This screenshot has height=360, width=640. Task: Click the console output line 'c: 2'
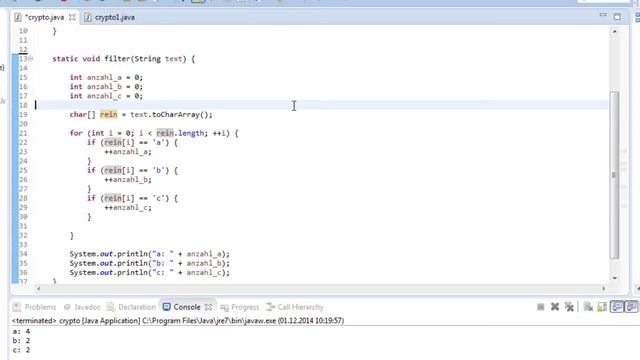21,350
